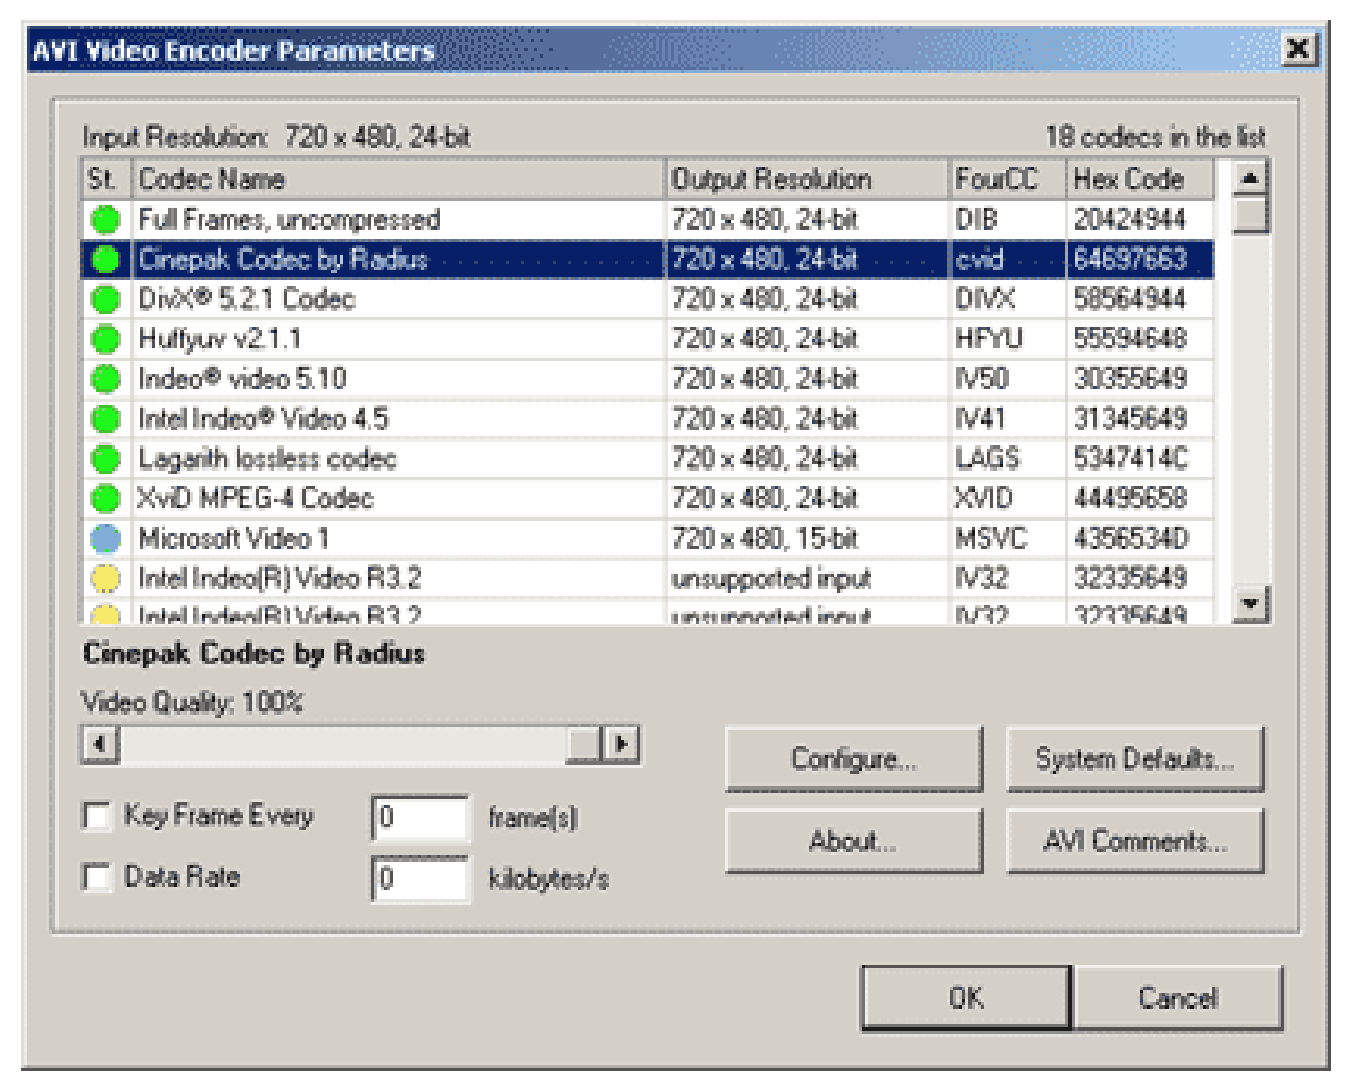Click the green icon beside Lagarith lossless codec
The width and height of the screenshot is (1352, 1092).
coord(105,459)
